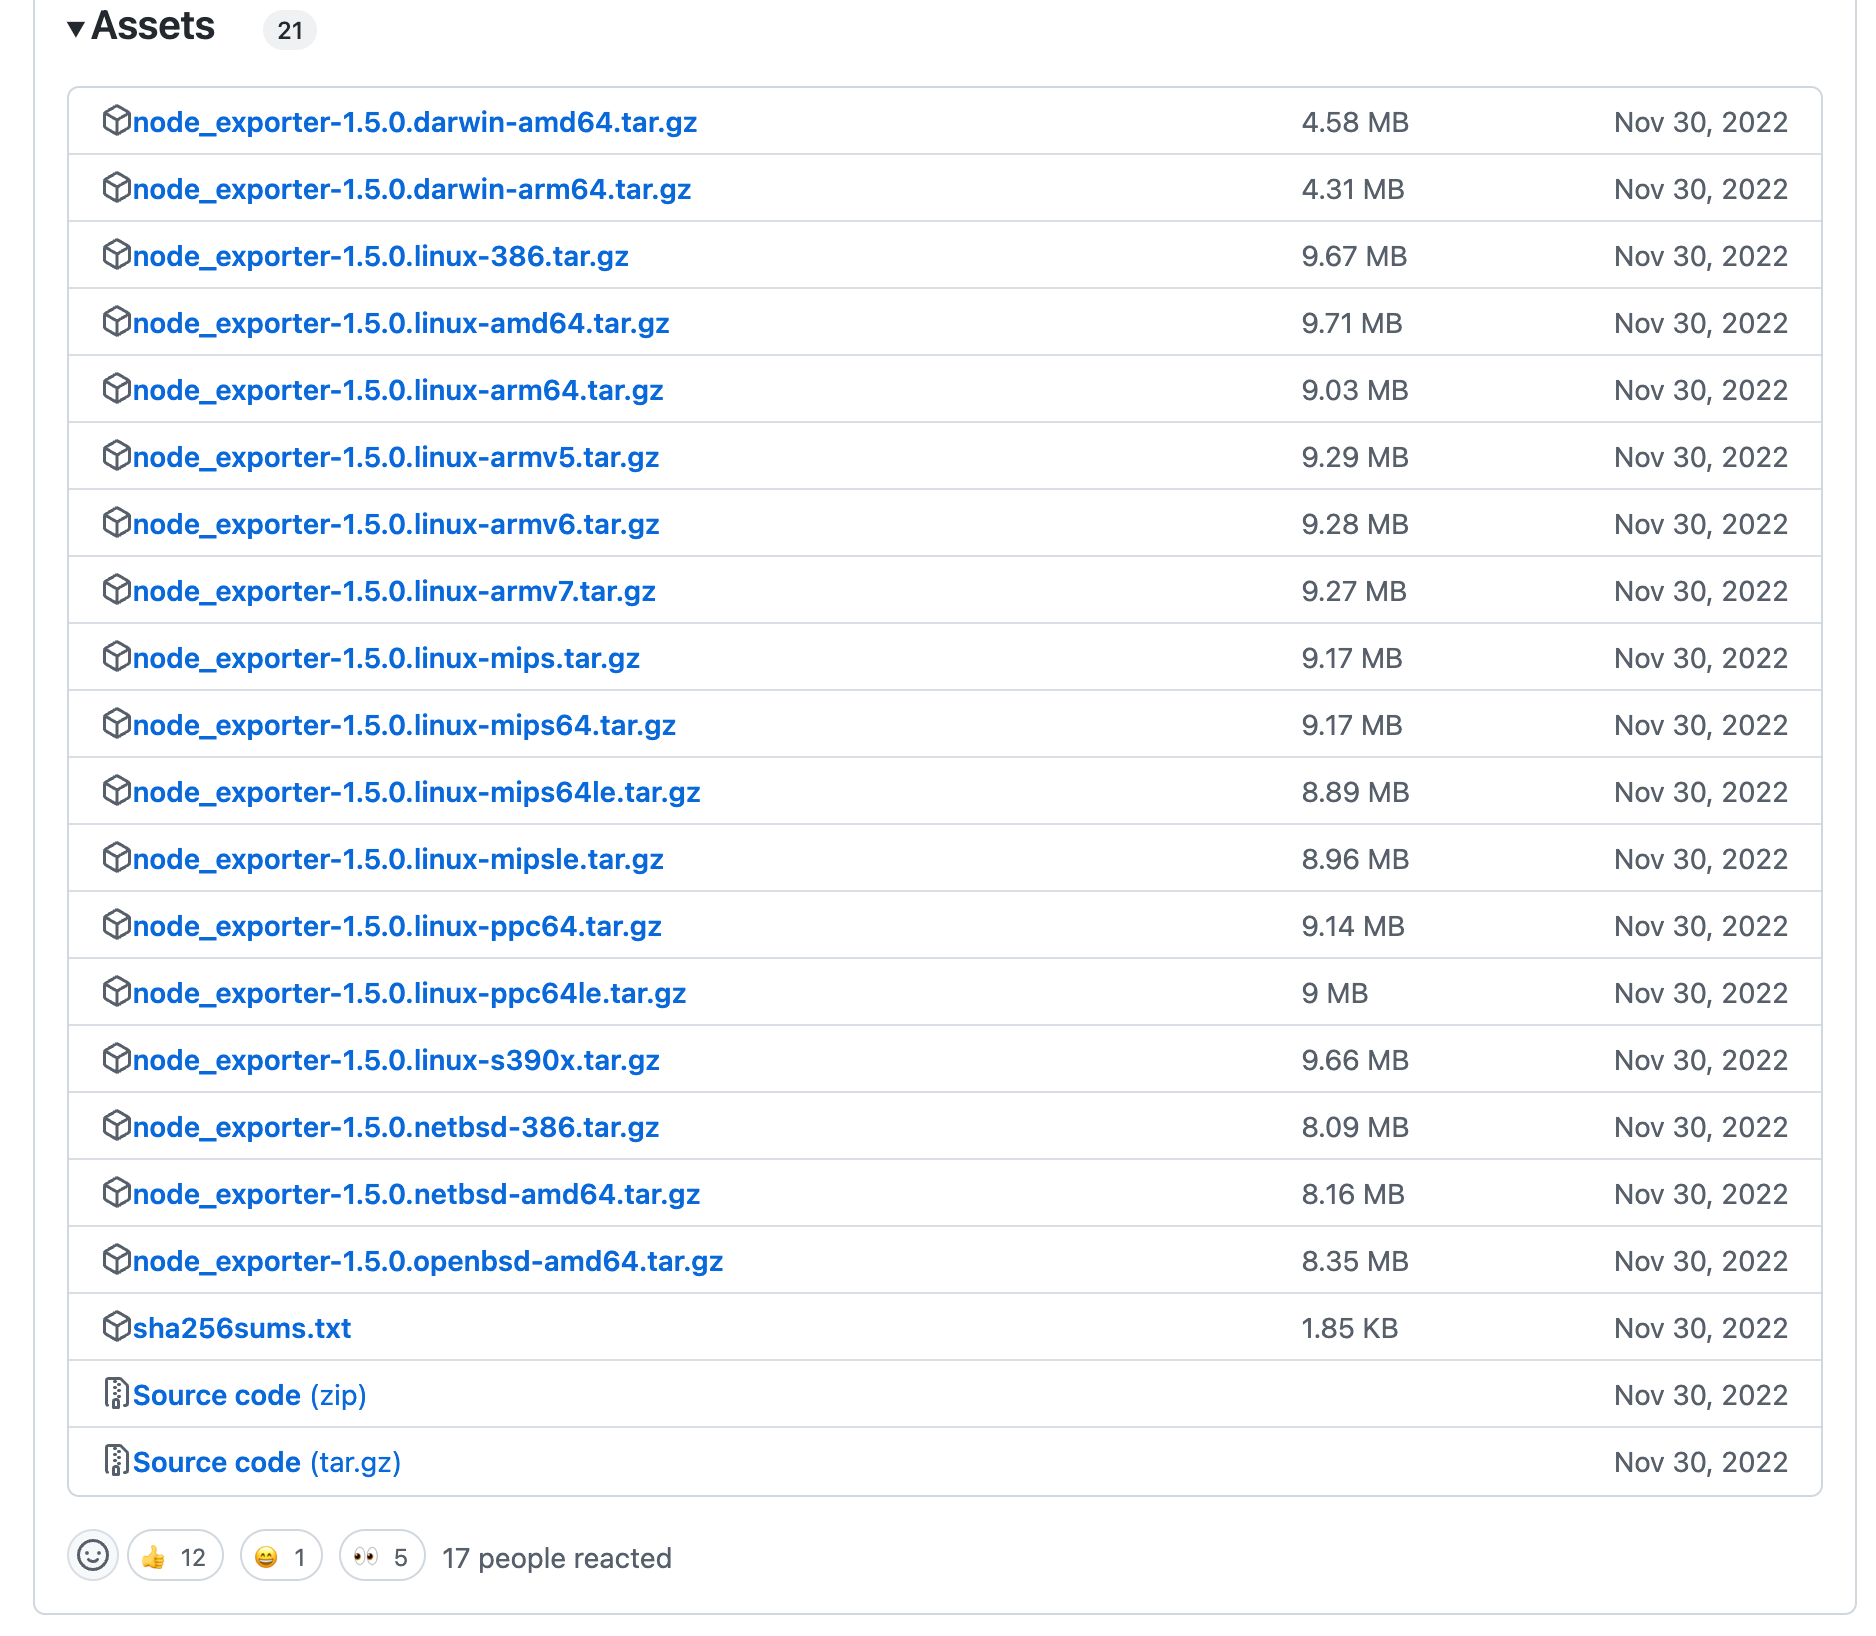The width and height of the screenshot is (1876, 1636).
Task: Open the netbsd-amd64 tarball link
Action: click(x=416, y=1194)
